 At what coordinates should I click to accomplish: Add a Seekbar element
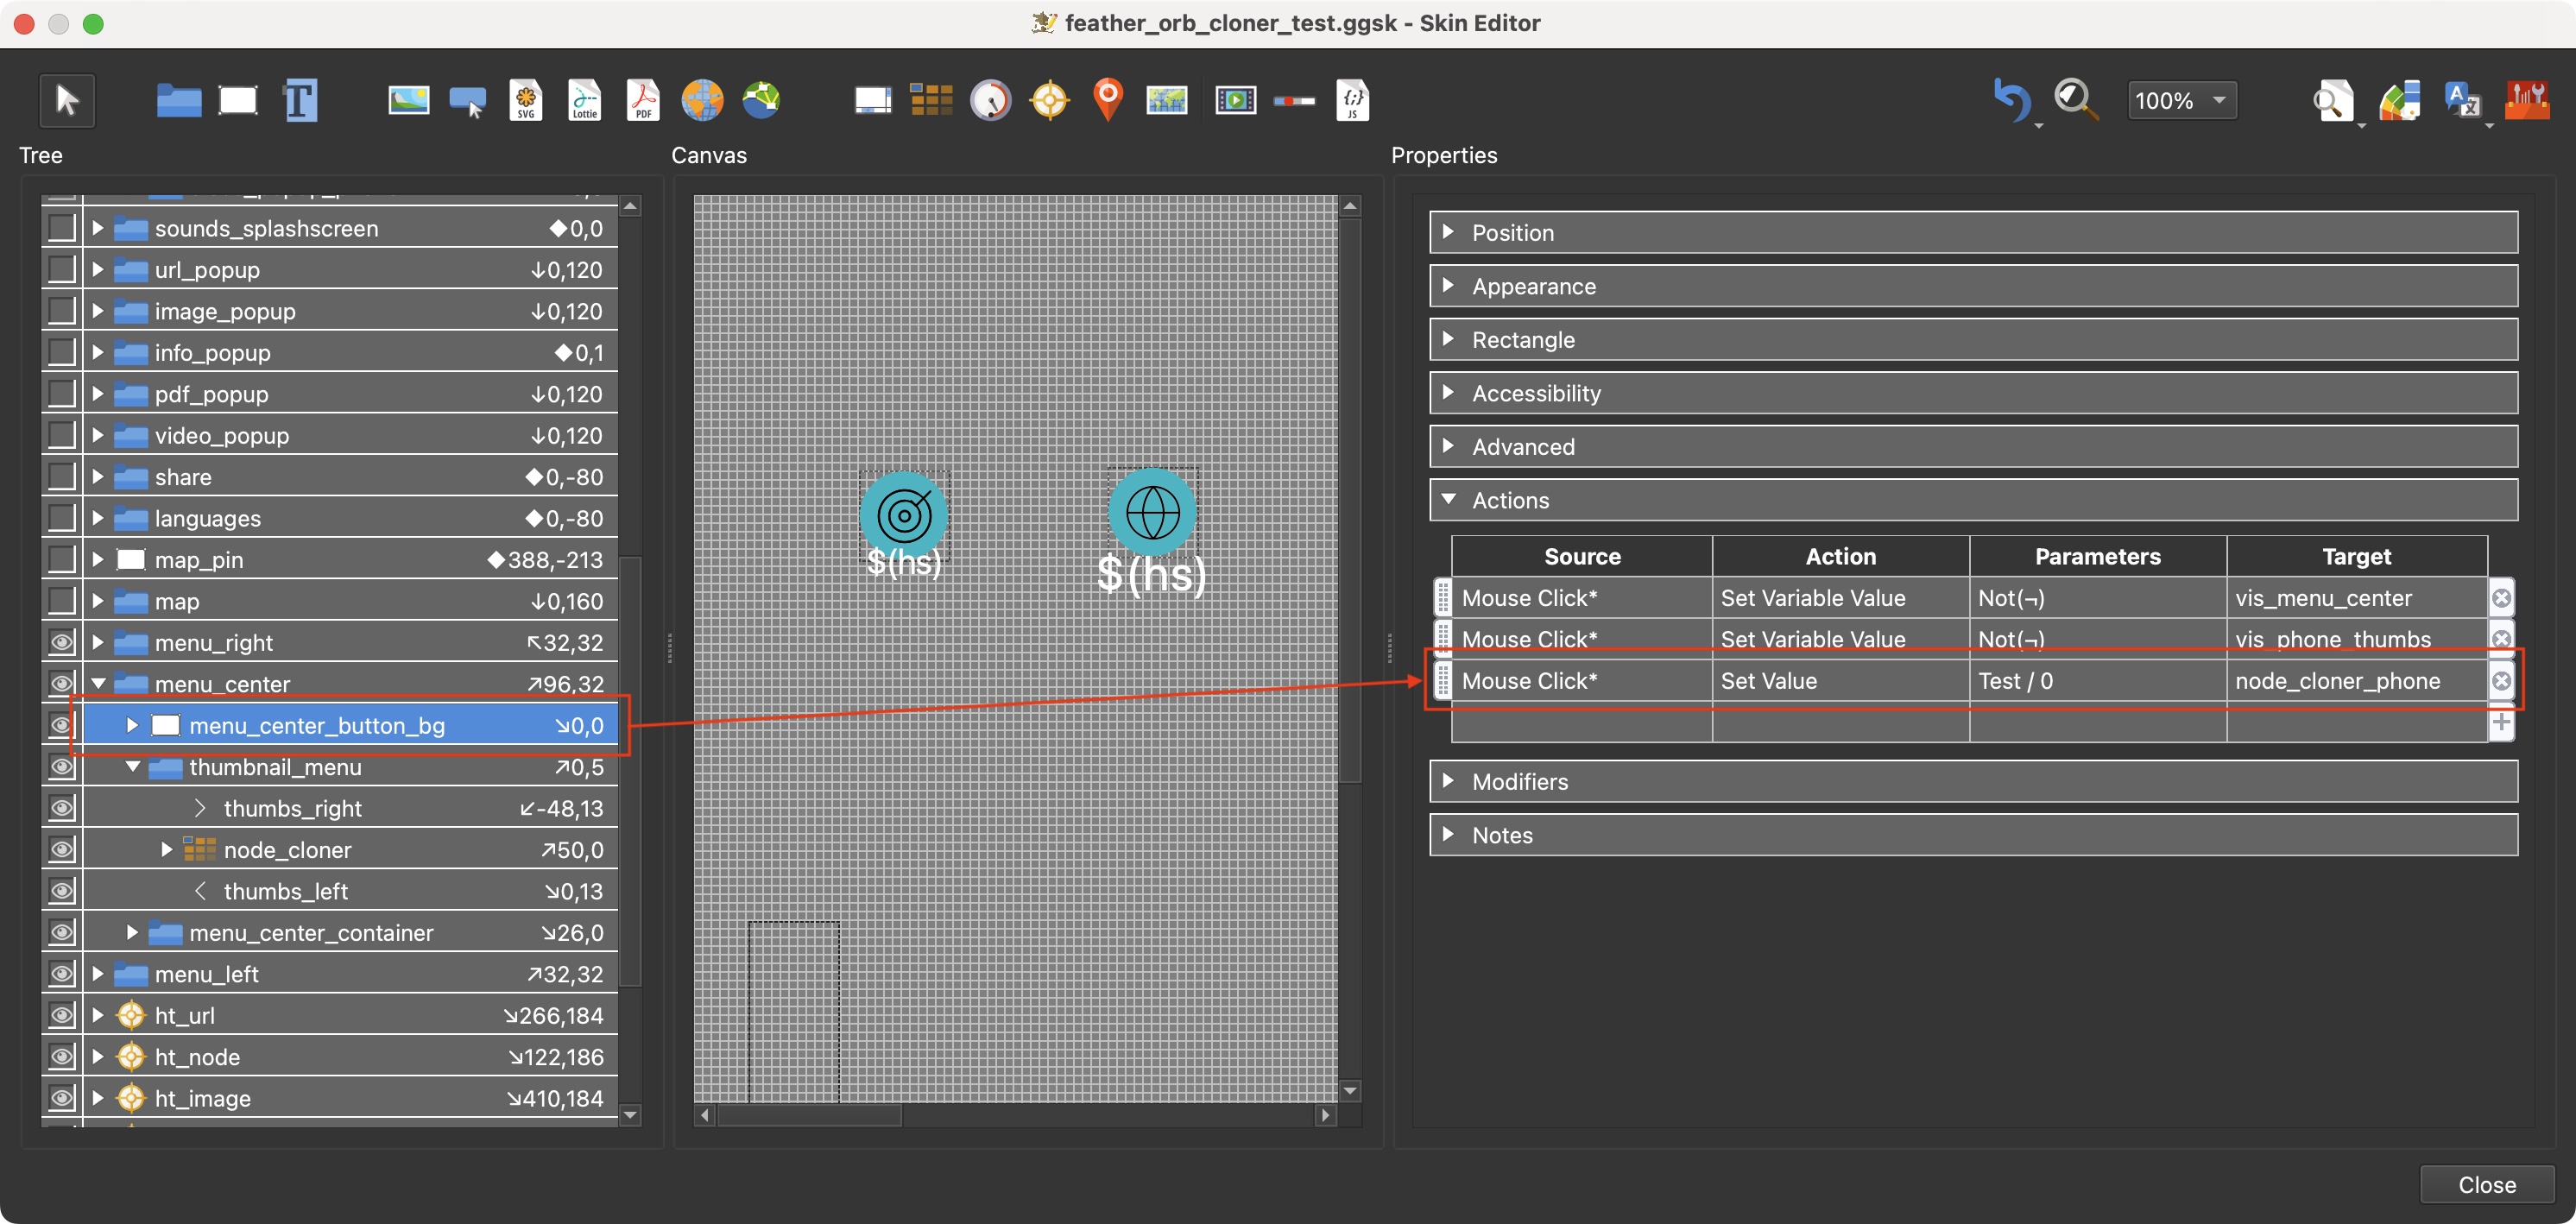[x=1294, y=101]
